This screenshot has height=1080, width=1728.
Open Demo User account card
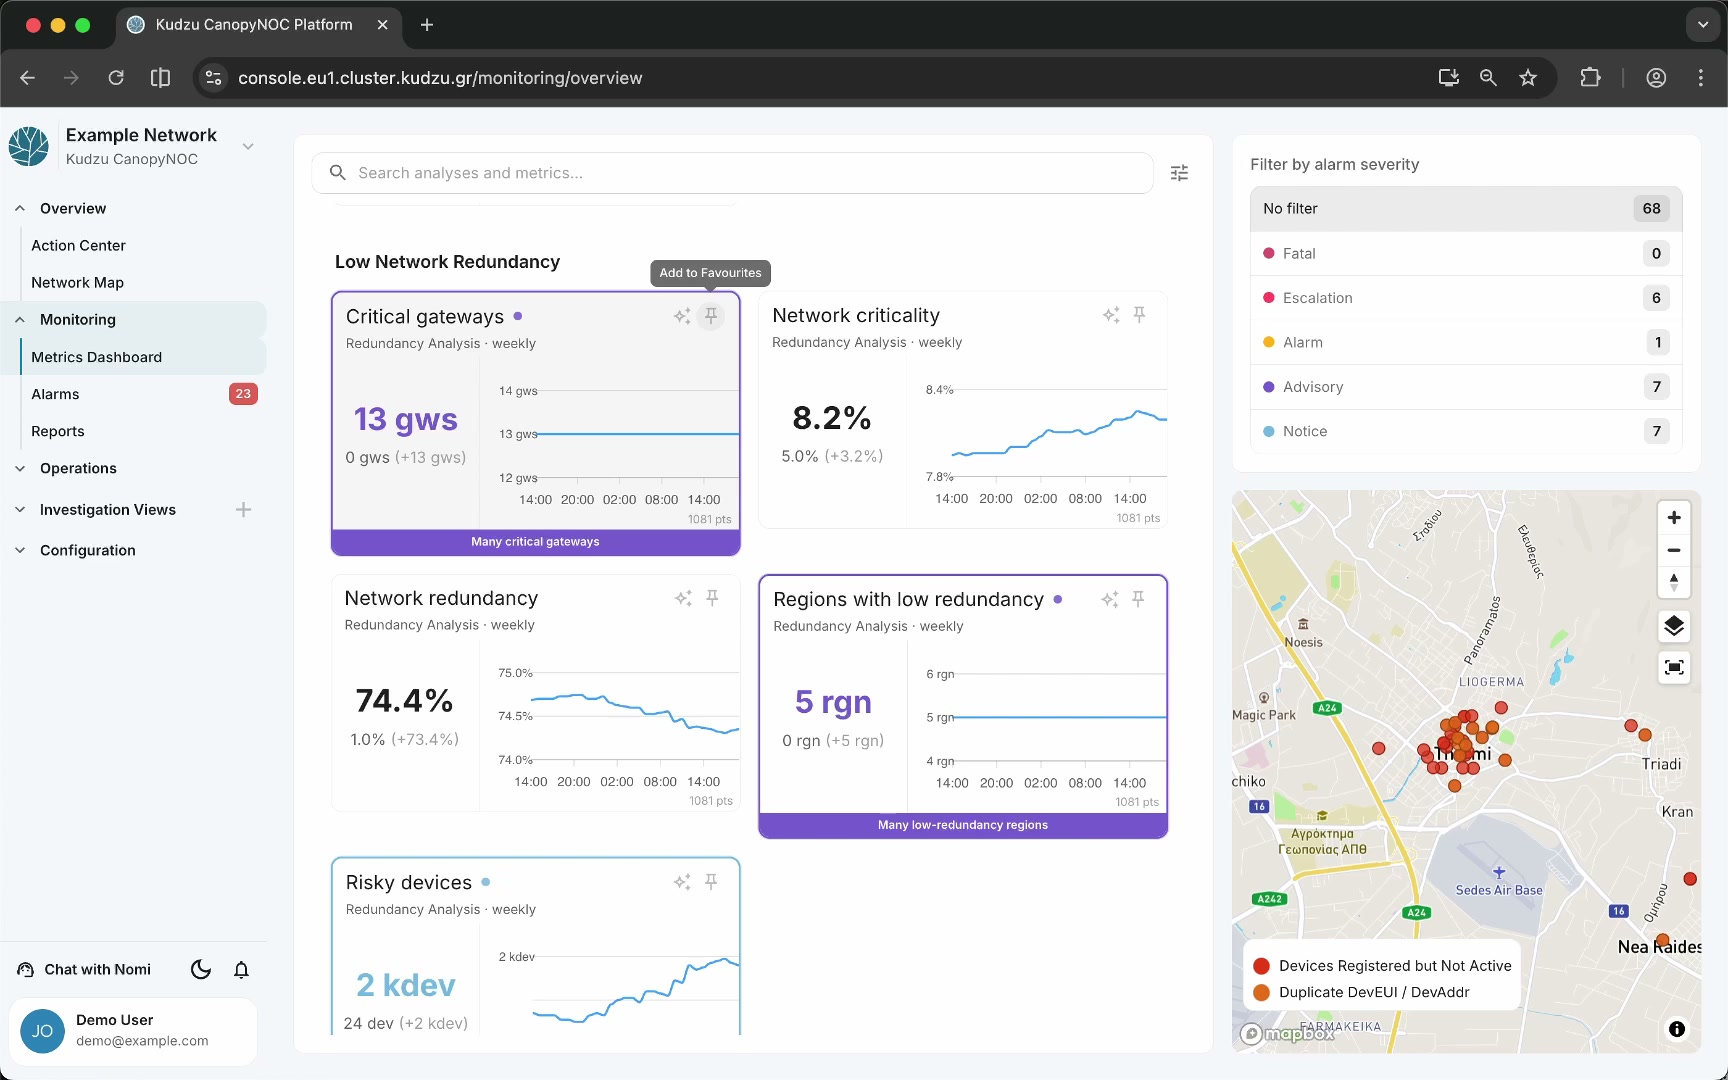(133, 1031)
